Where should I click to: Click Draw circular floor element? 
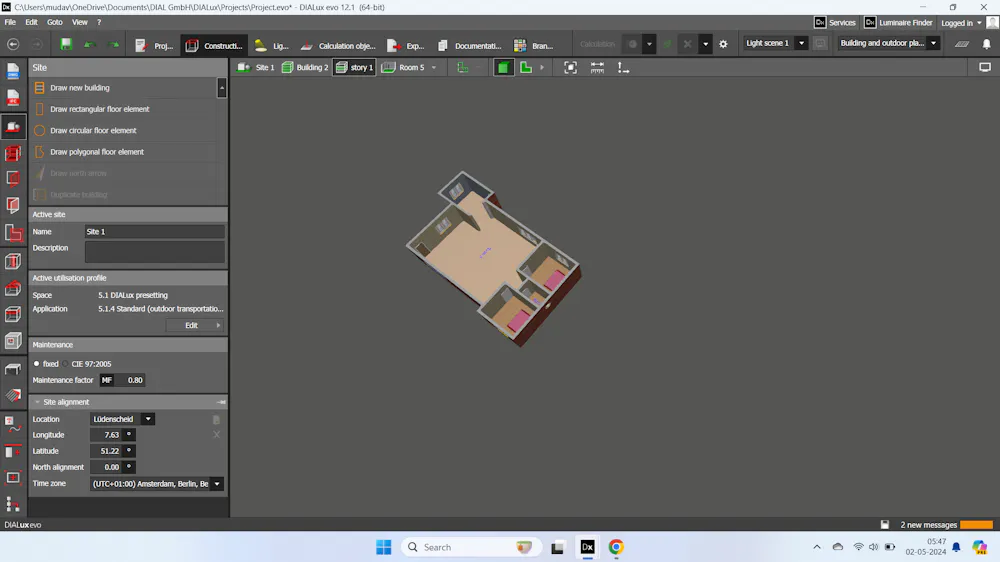tap(93, 131)
